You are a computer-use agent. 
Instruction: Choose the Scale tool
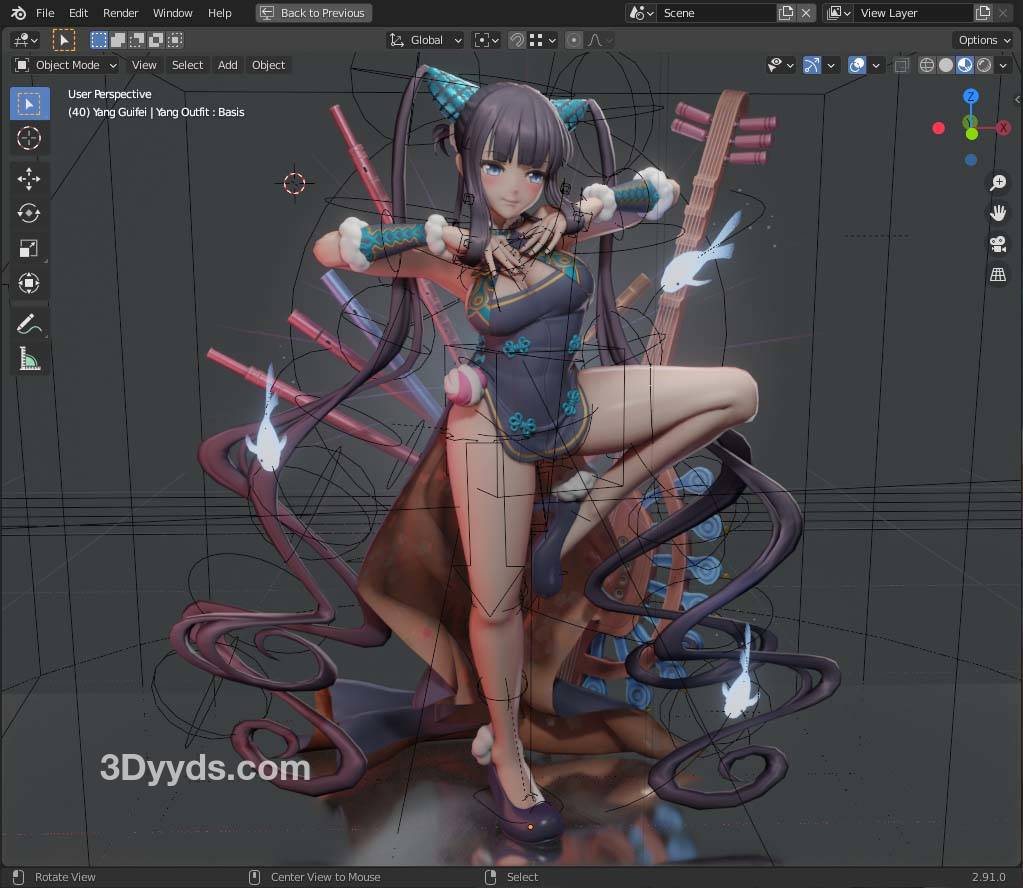pyautogui.click(x=29, y=248)
